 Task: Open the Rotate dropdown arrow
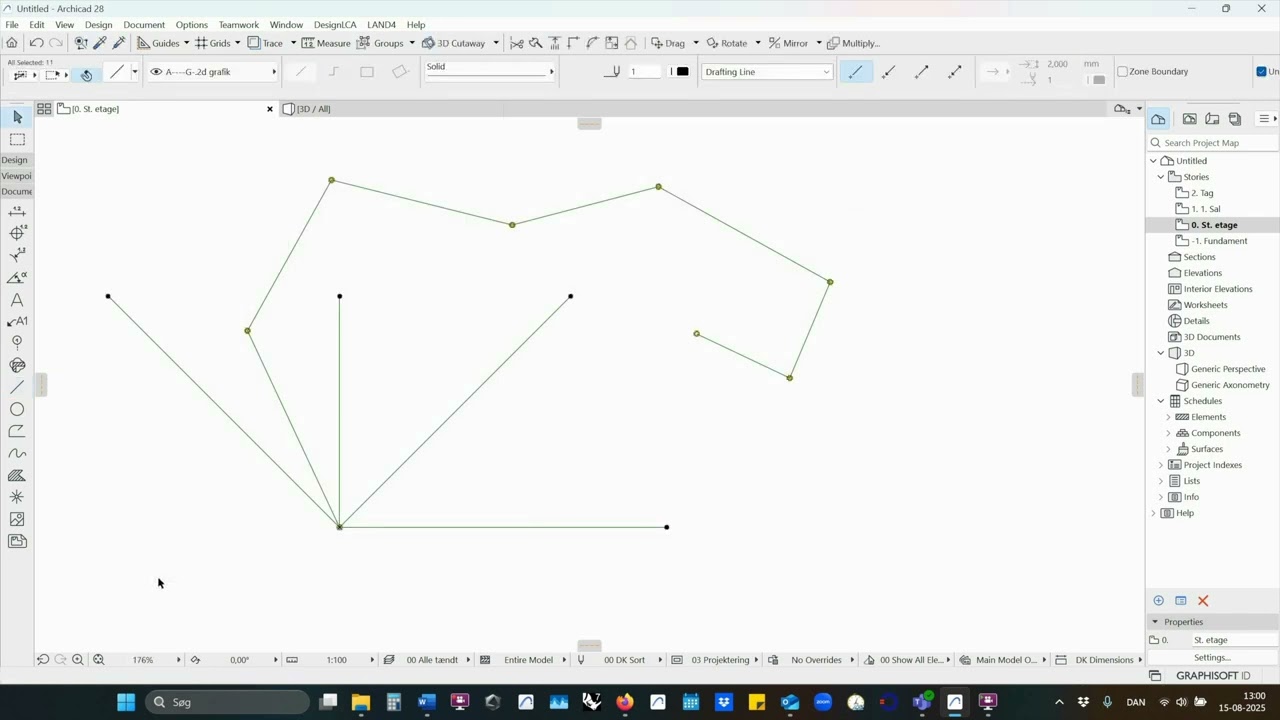pos(758,43)
